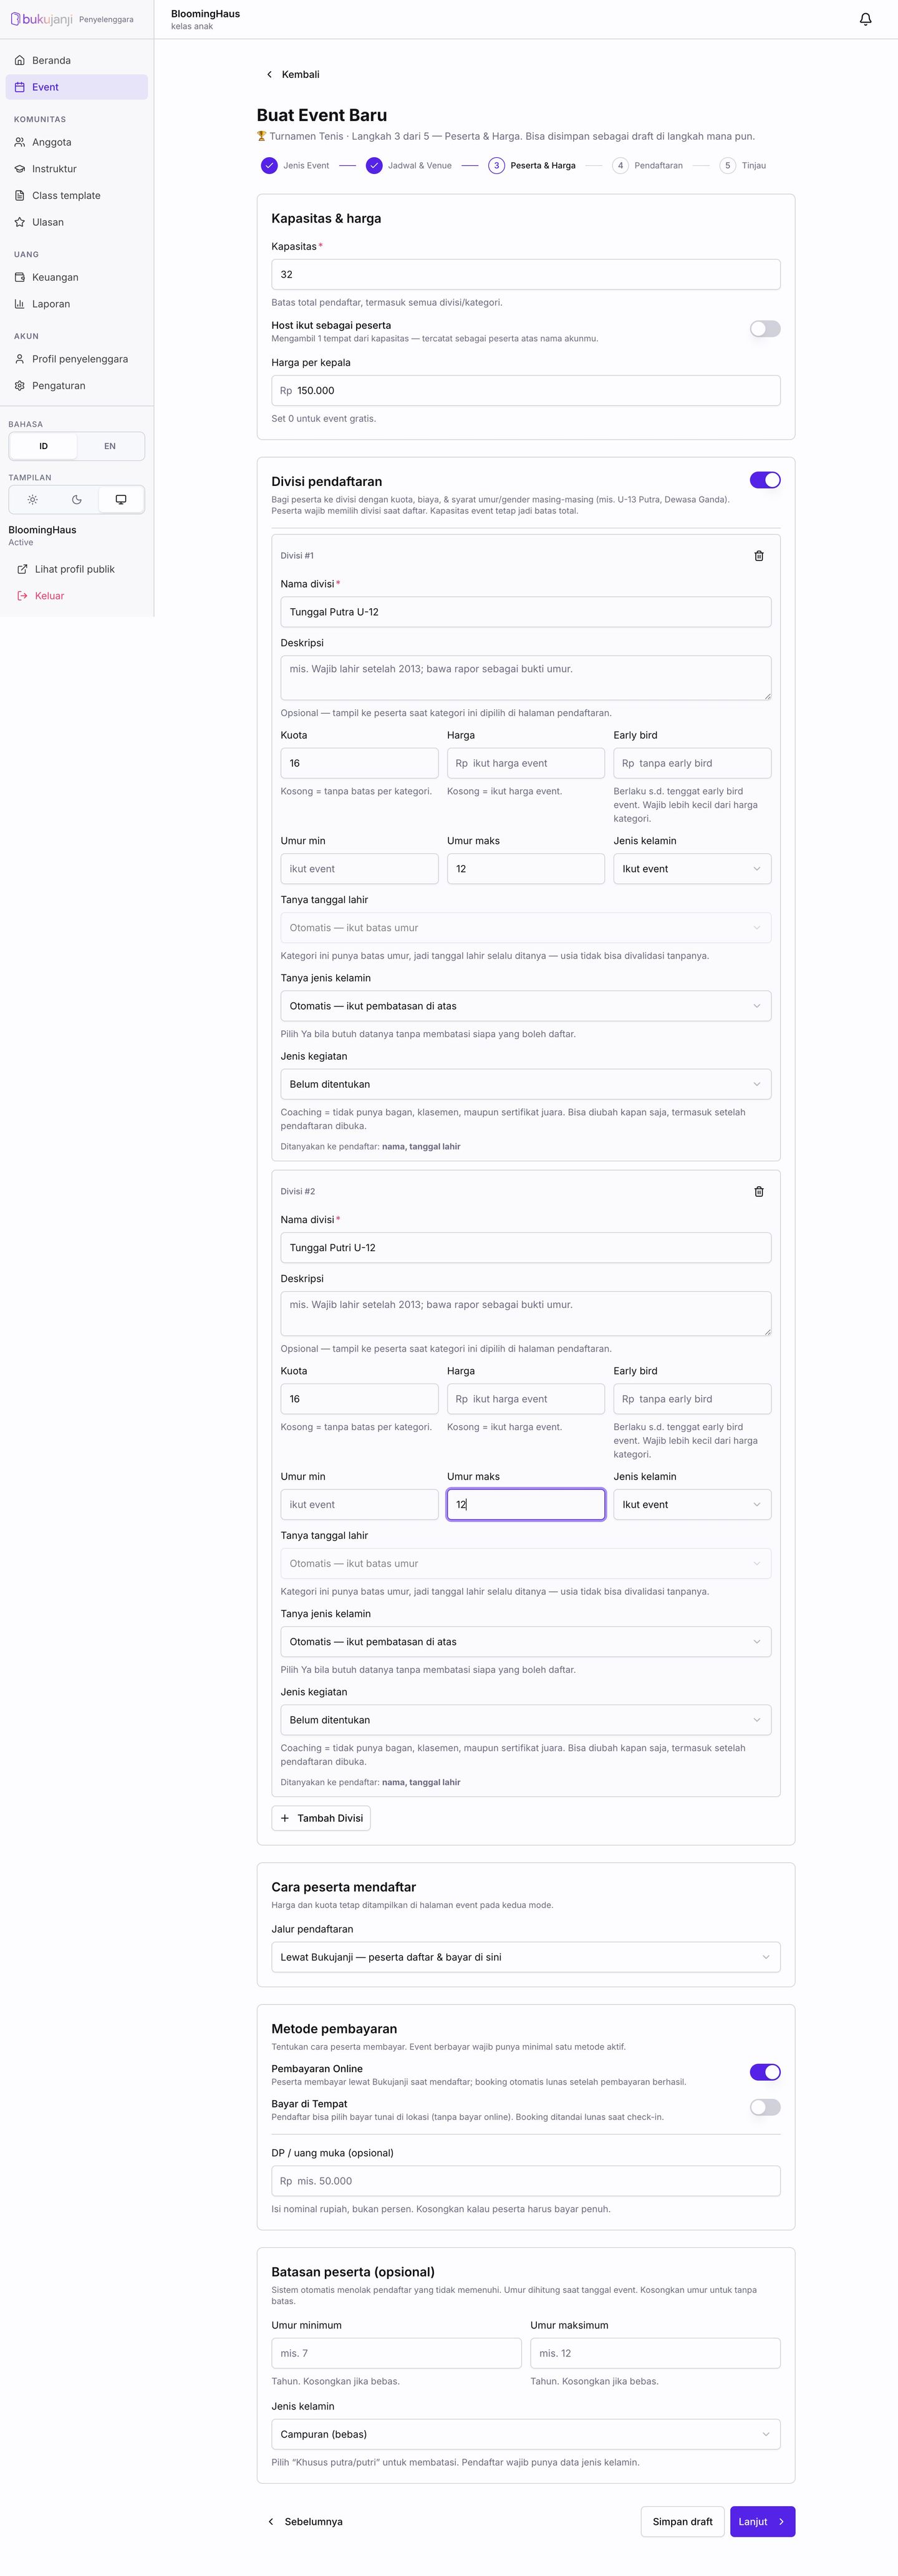Click the Beranda home icon
Image resolution: width=898 pixels, height=2576 pixels.
tap(20, 61)
